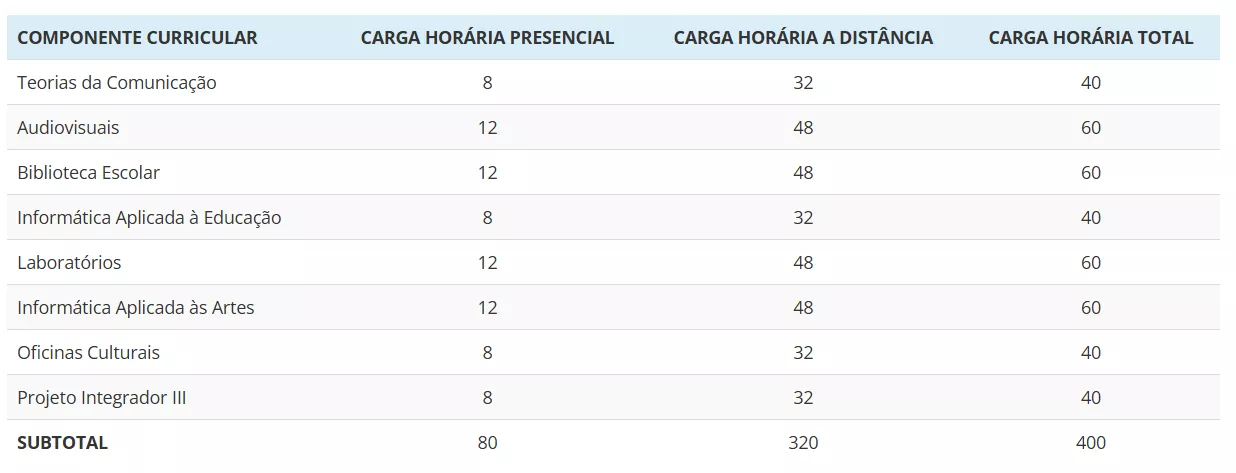
Task: Click the CARGA HORÁRIA TOTAL header
Action: point(1090,38)
